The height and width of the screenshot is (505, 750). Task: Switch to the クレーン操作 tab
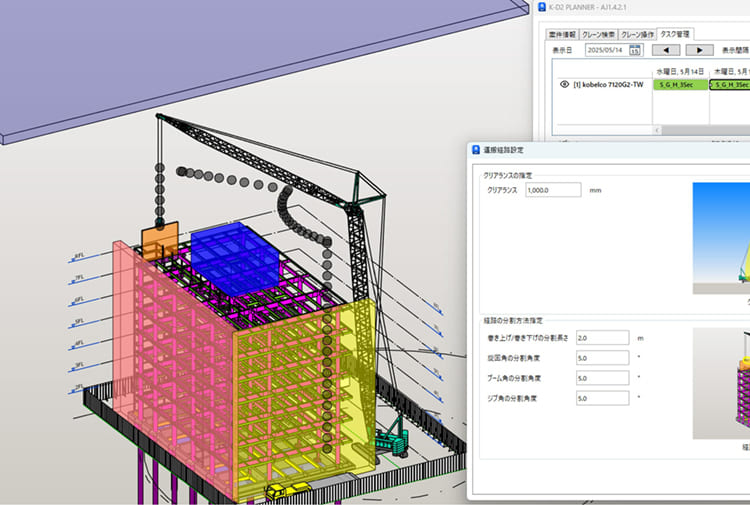[637, 33]
